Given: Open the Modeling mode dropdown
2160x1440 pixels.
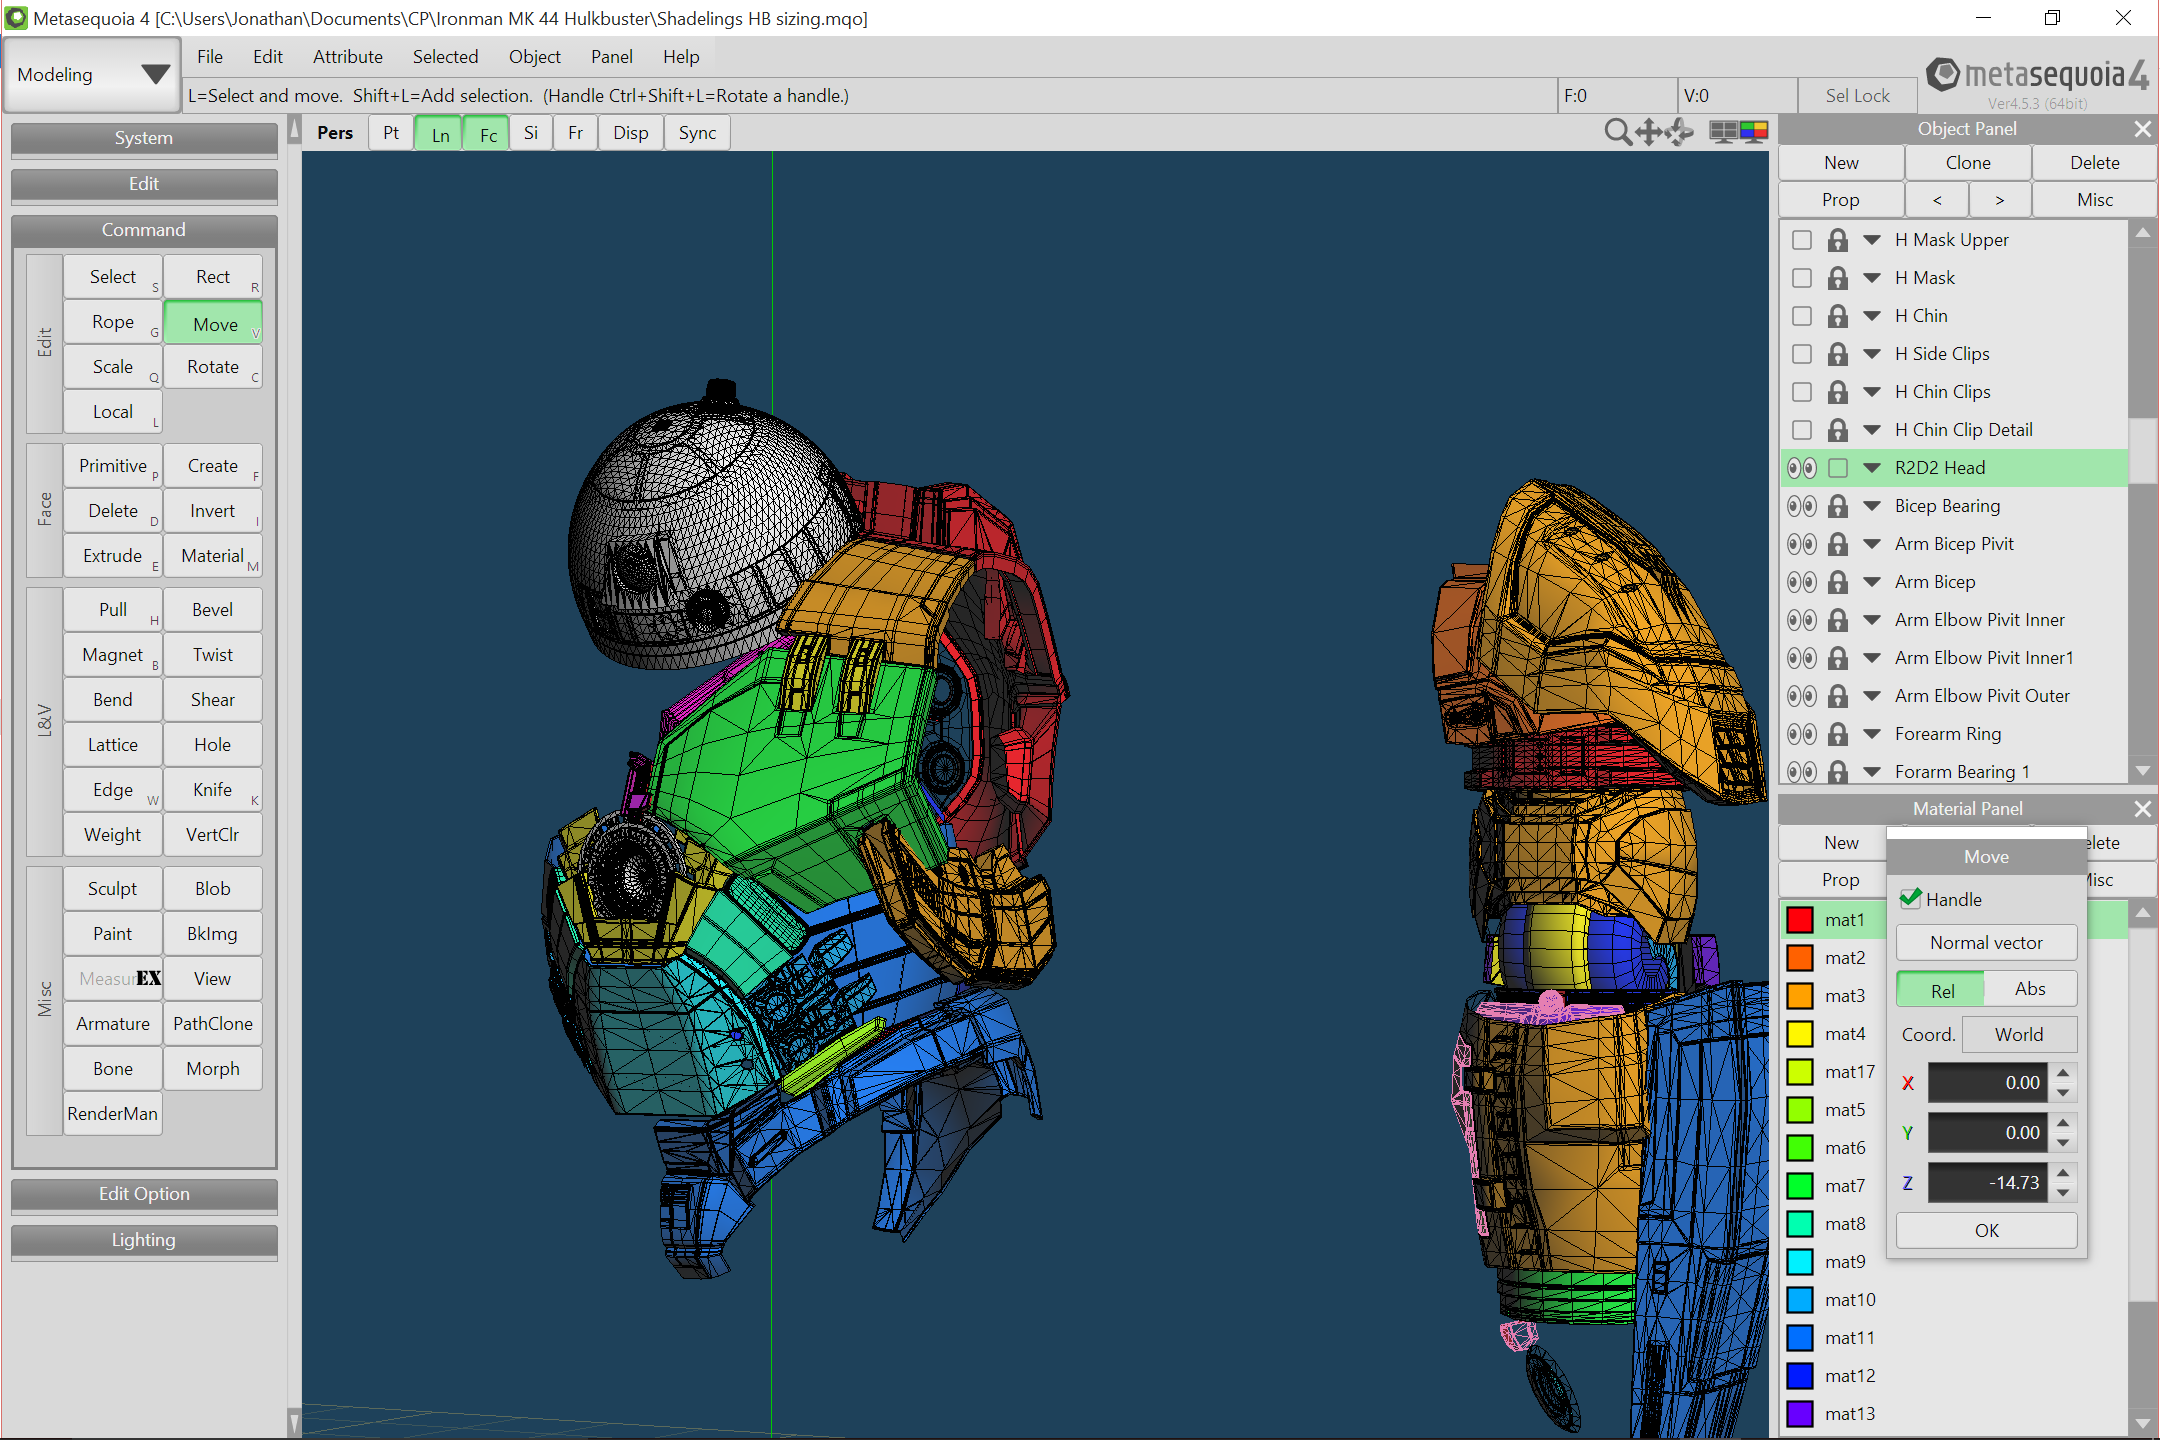Looking at the screenshot, I should (92, 75).
